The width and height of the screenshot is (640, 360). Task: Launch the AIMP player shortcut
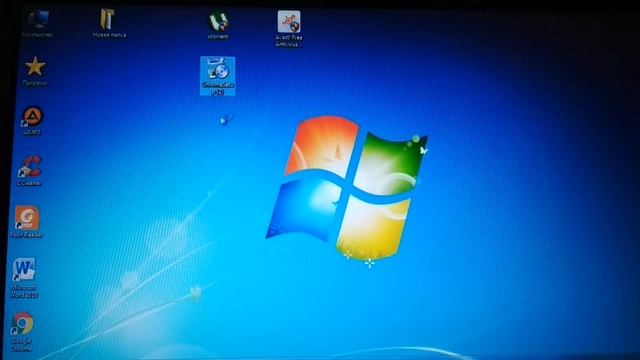tap(32, 121)
